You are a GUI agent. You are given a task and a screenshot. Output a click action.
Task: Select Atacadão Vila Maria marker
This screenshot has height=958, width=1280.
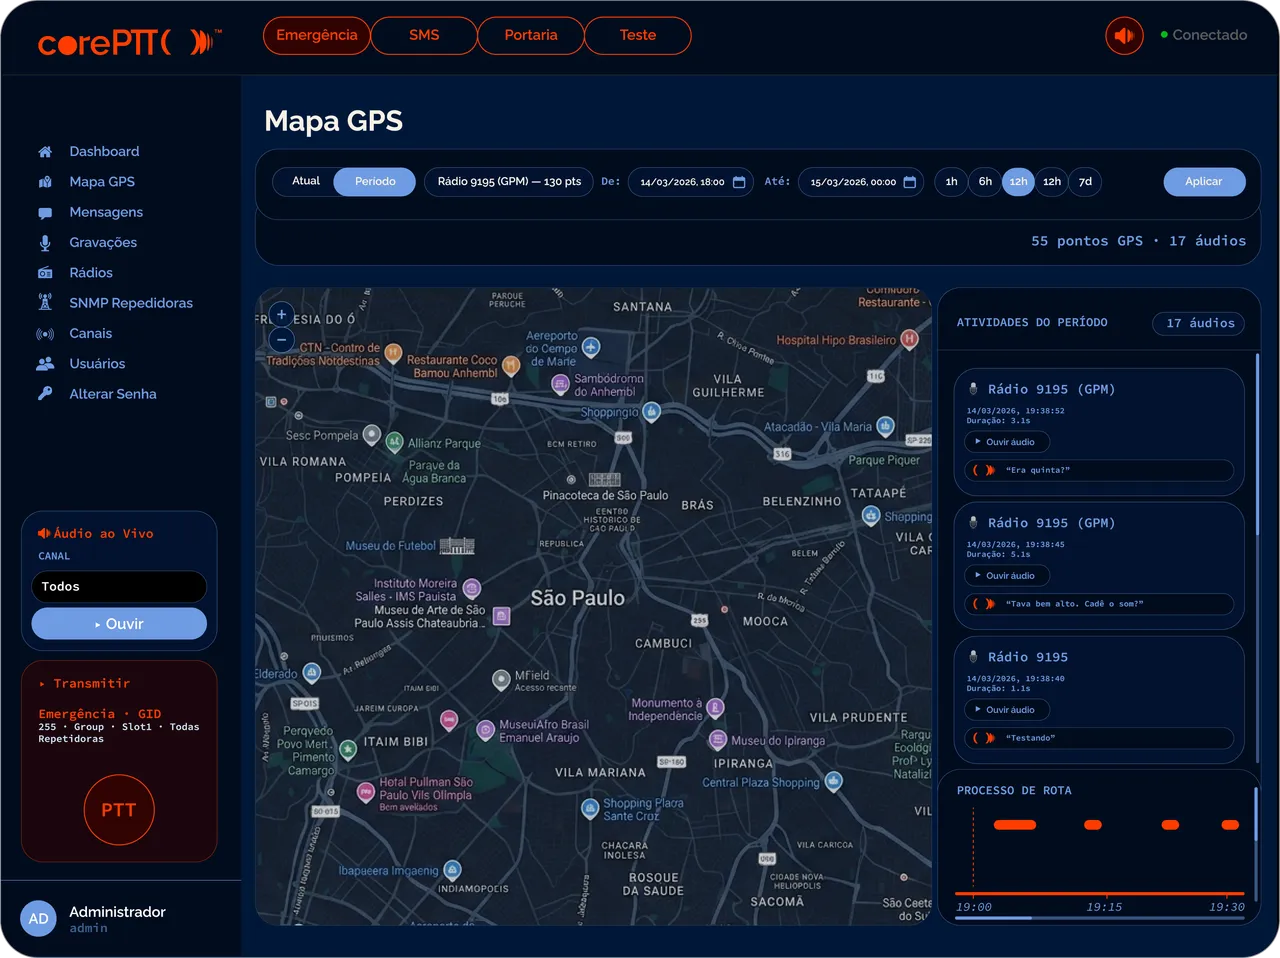tap(885, 426)
